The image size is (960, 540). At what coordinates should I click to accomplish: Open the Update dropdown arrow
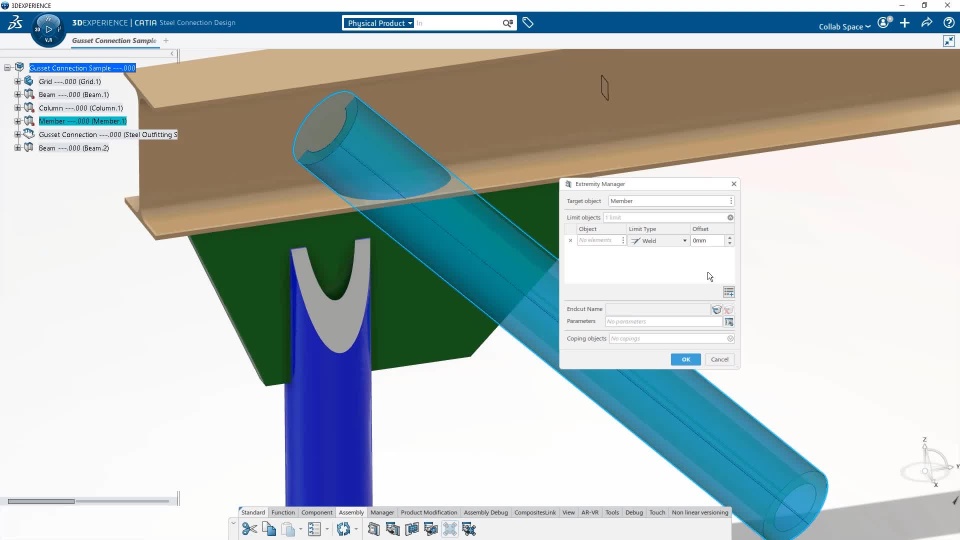coord(356,529)
